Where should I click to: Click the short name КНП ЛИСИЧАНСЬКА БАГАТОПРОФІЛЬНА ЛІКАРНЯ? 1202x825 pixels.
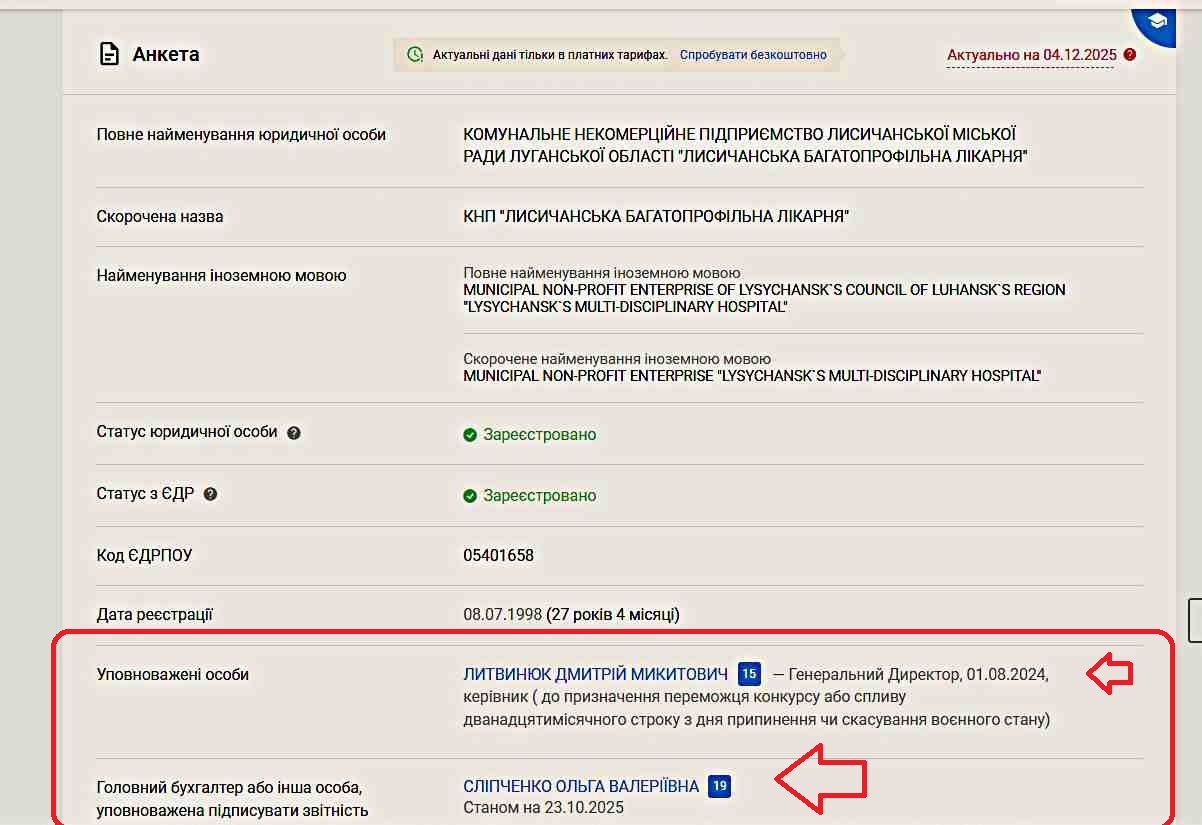[656, 216]
